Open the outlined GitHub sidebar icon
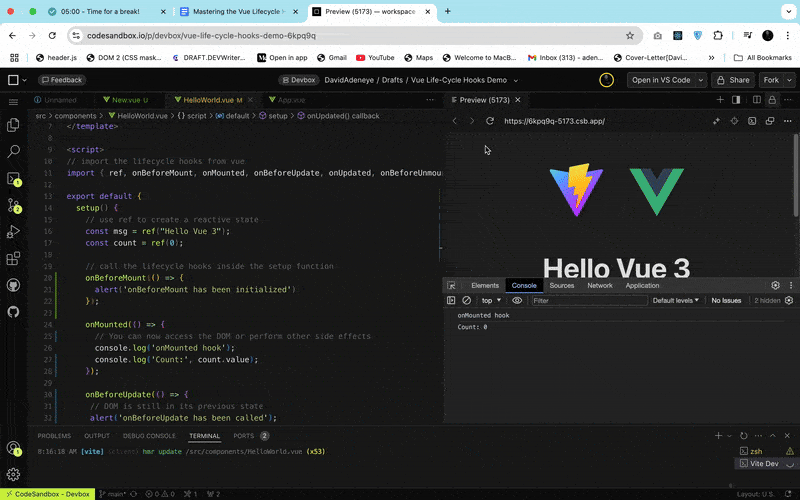800x500 pixels. (13, 312)
